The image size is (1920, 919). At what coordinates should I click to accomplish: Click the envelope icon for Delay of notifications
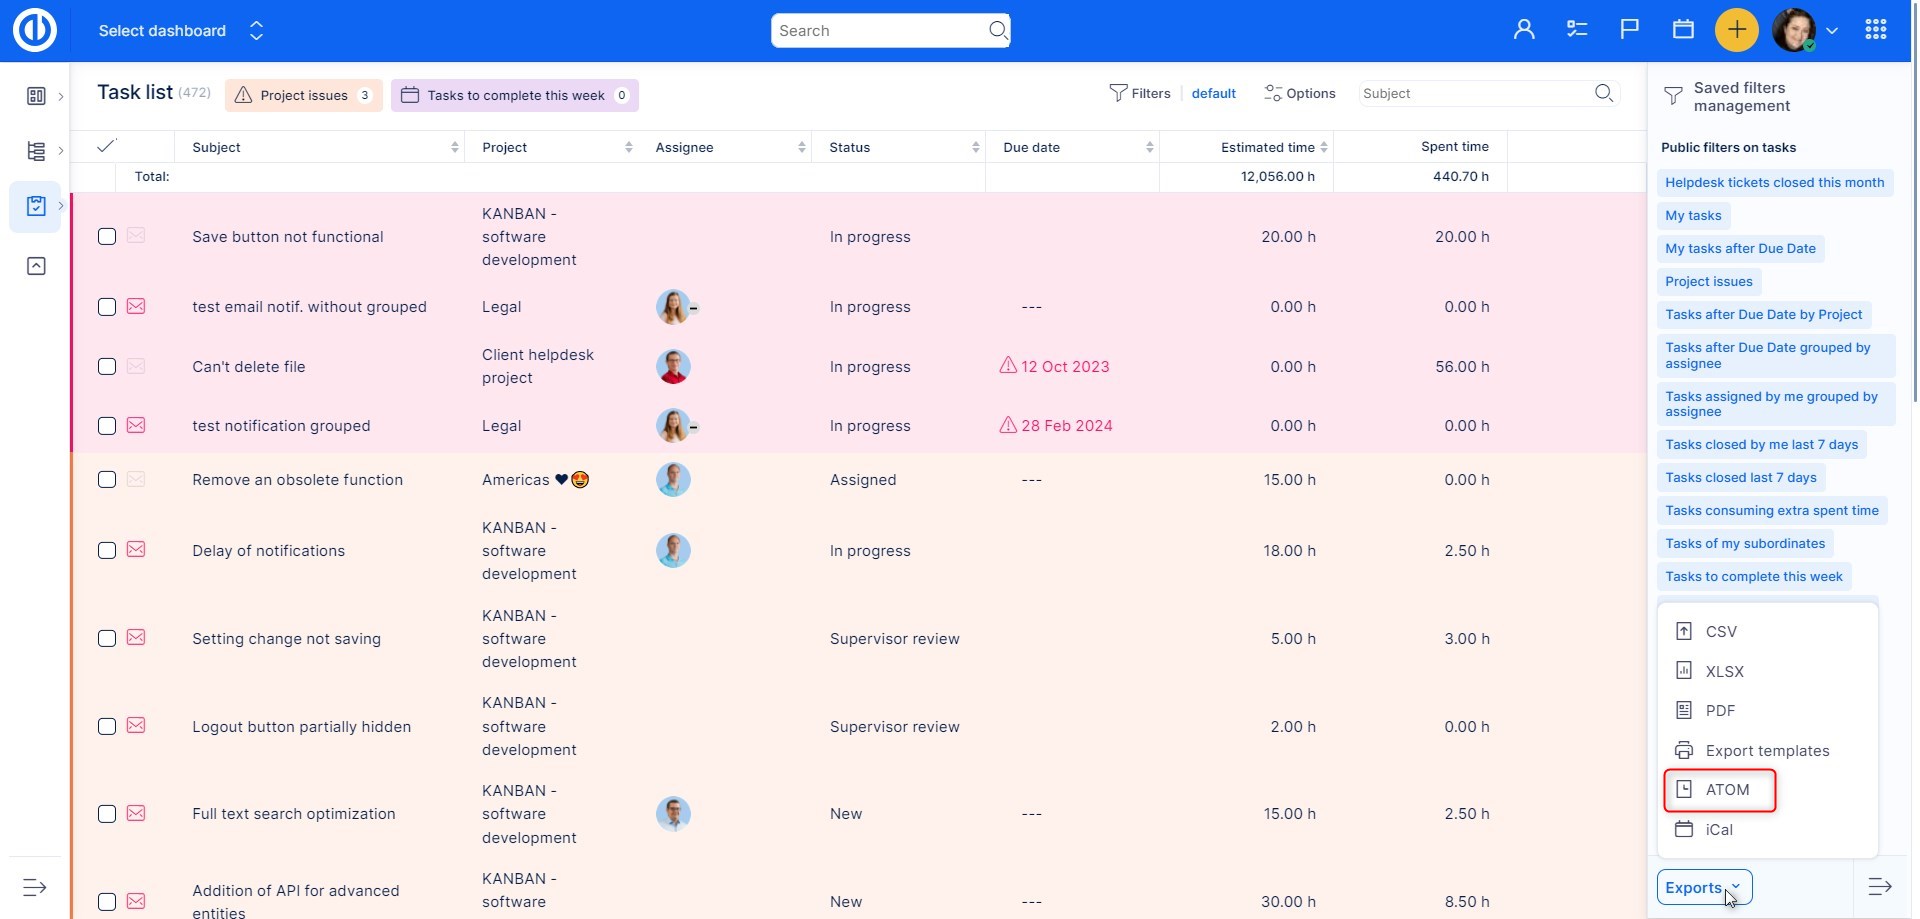point(136,550)
